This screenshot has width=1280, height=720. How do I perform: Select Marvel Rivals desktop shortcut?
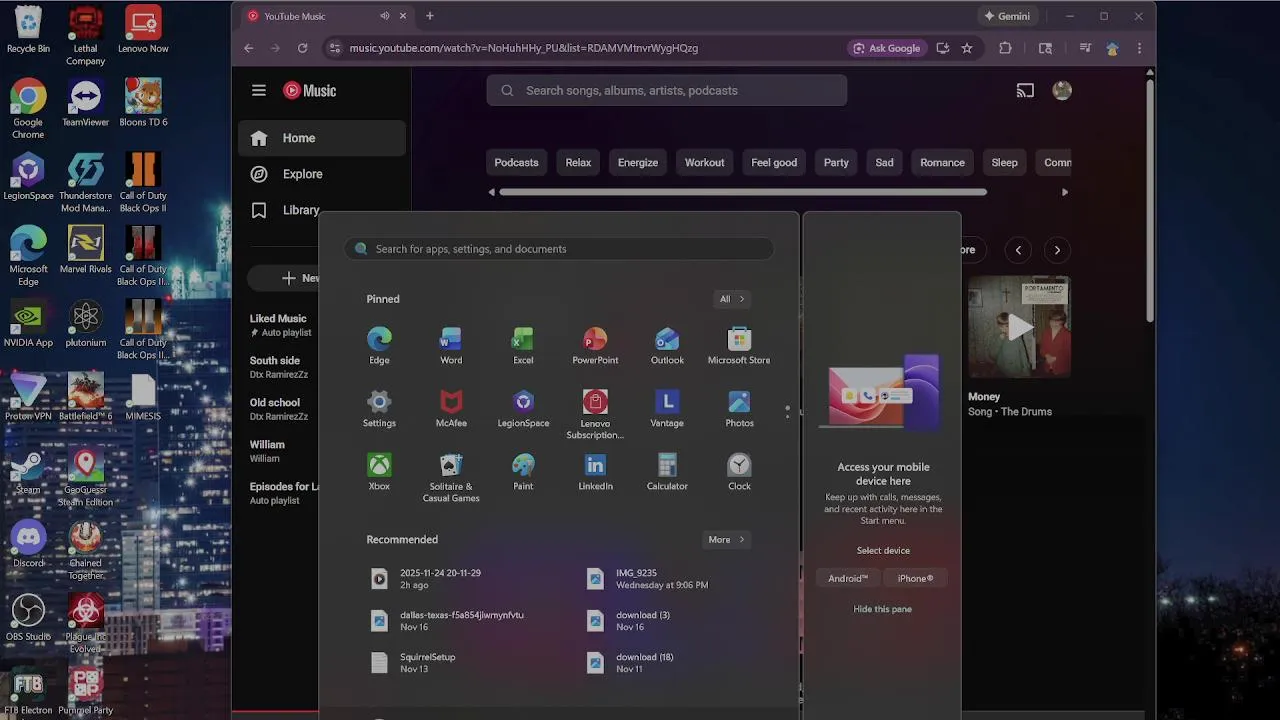(86, 250)
